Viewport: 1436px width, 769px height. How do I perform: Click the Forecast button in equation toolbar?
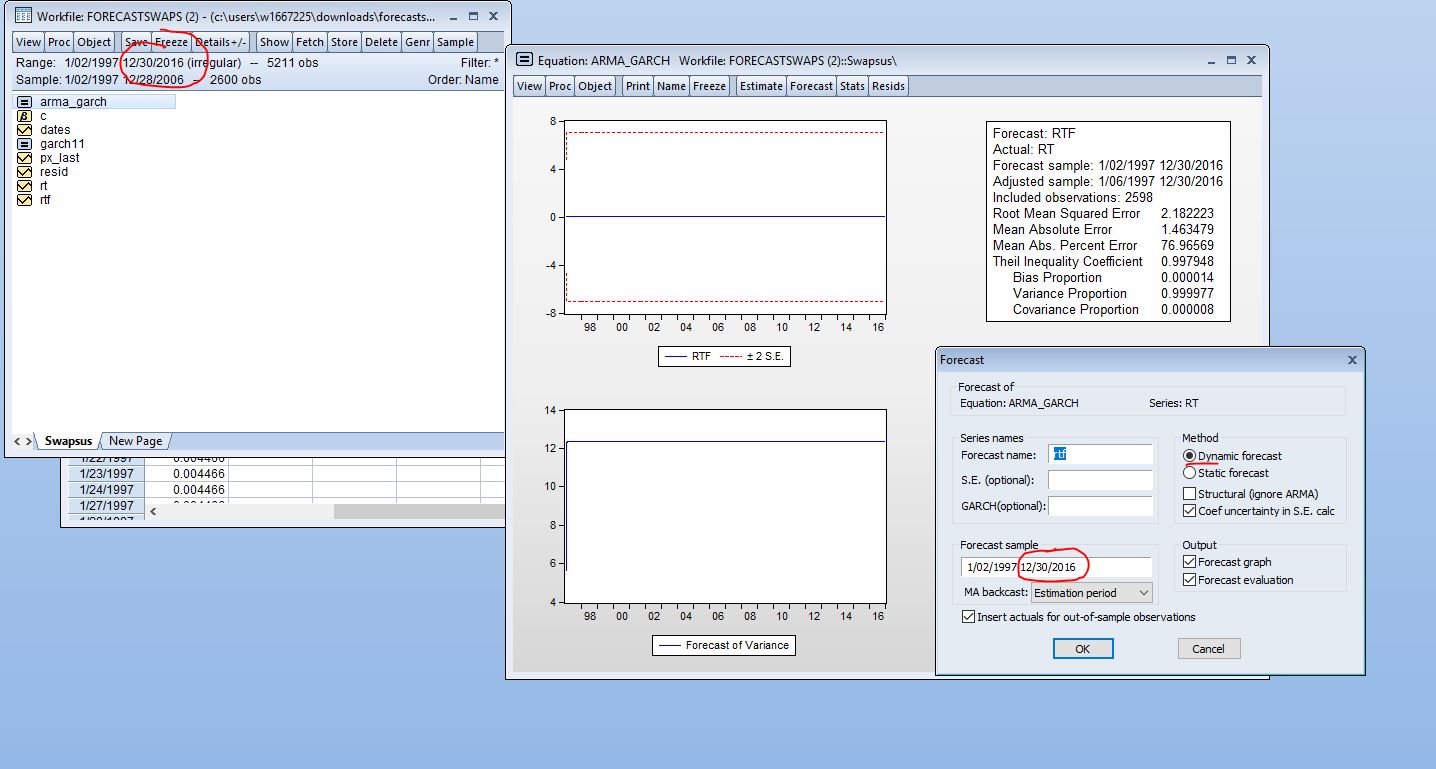click(x=811, y=86)
